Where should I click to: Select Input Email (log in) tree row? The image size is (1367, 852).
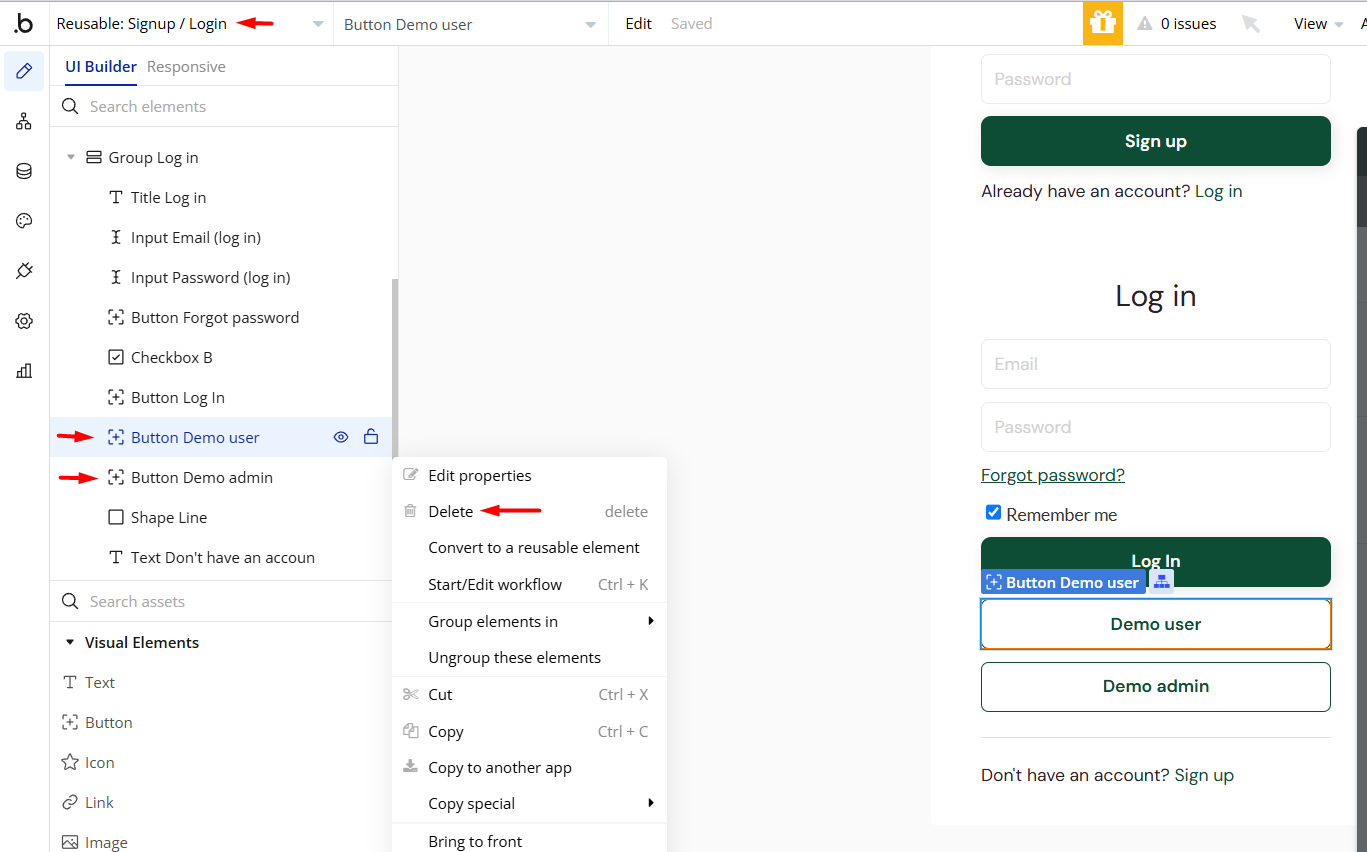[x=220, y=237]
